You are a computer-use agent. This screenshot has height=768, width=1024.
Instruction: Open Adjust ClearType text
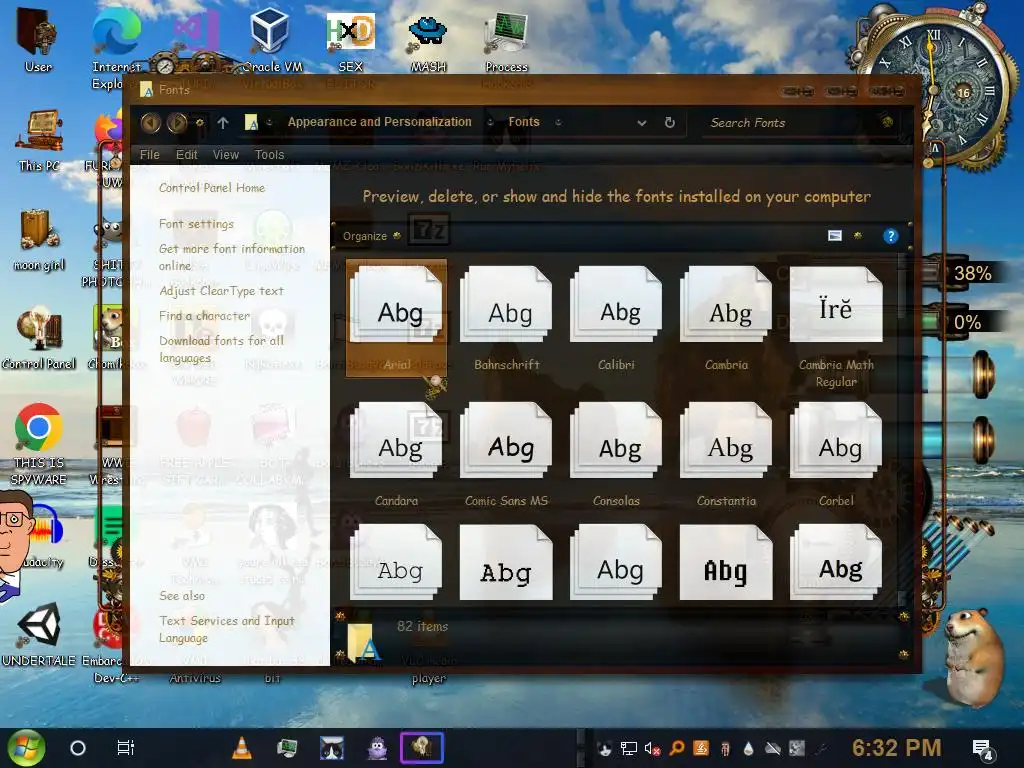pyautogui.click(x=221, y=291)
